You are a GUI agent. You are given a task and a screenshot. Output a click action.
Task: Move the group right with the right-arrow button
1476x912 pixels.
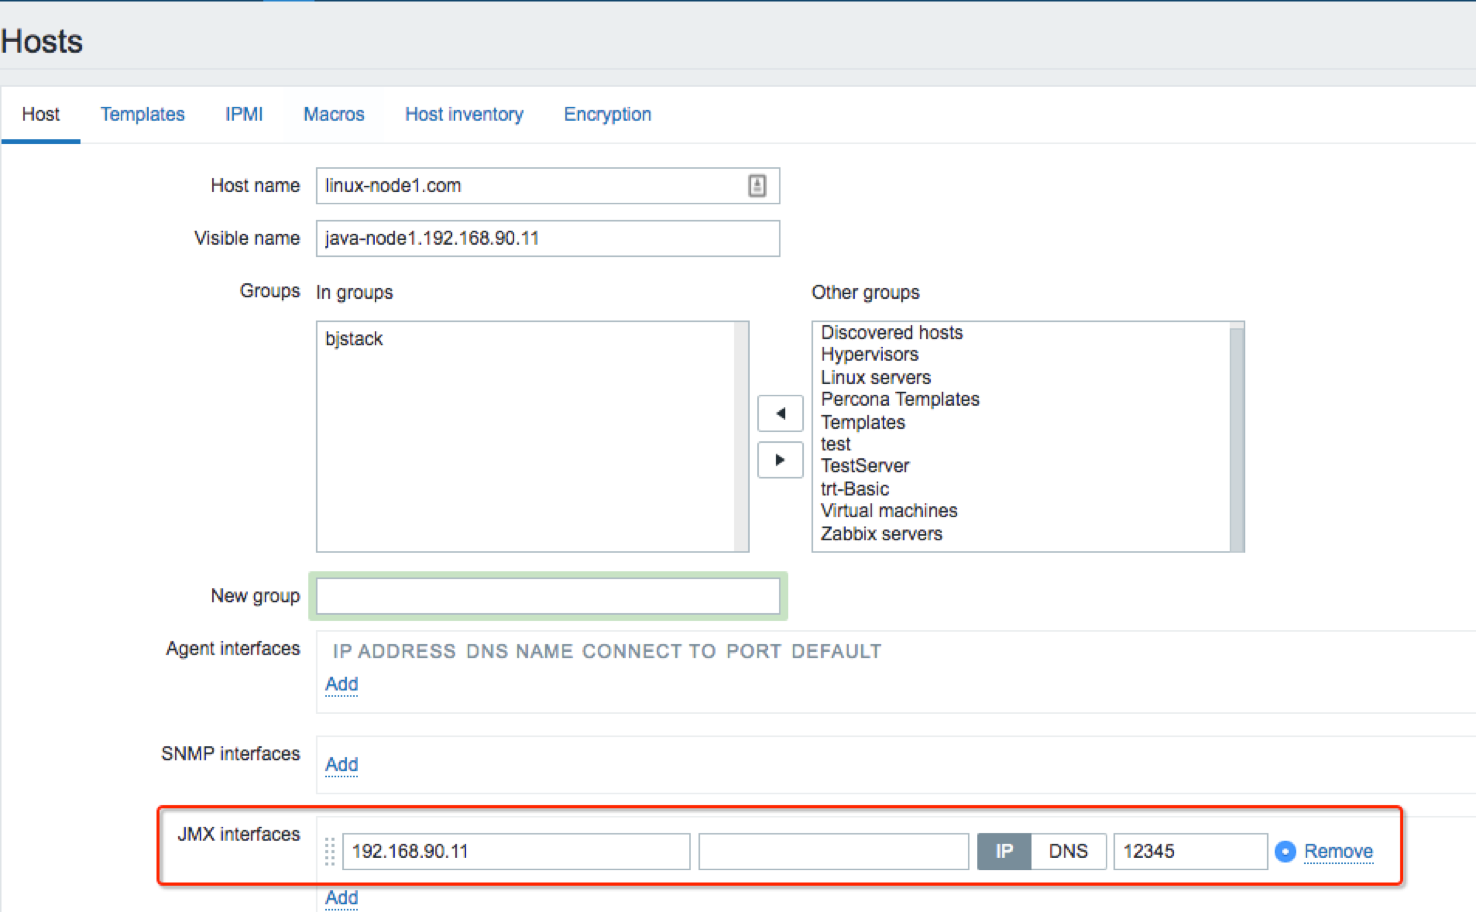click(780, 460)
